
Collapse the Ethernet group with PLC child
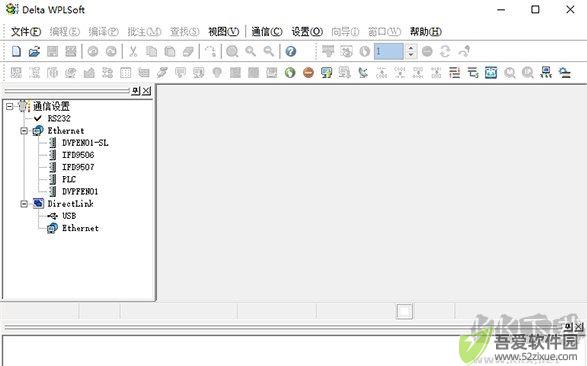click(24, 131)
